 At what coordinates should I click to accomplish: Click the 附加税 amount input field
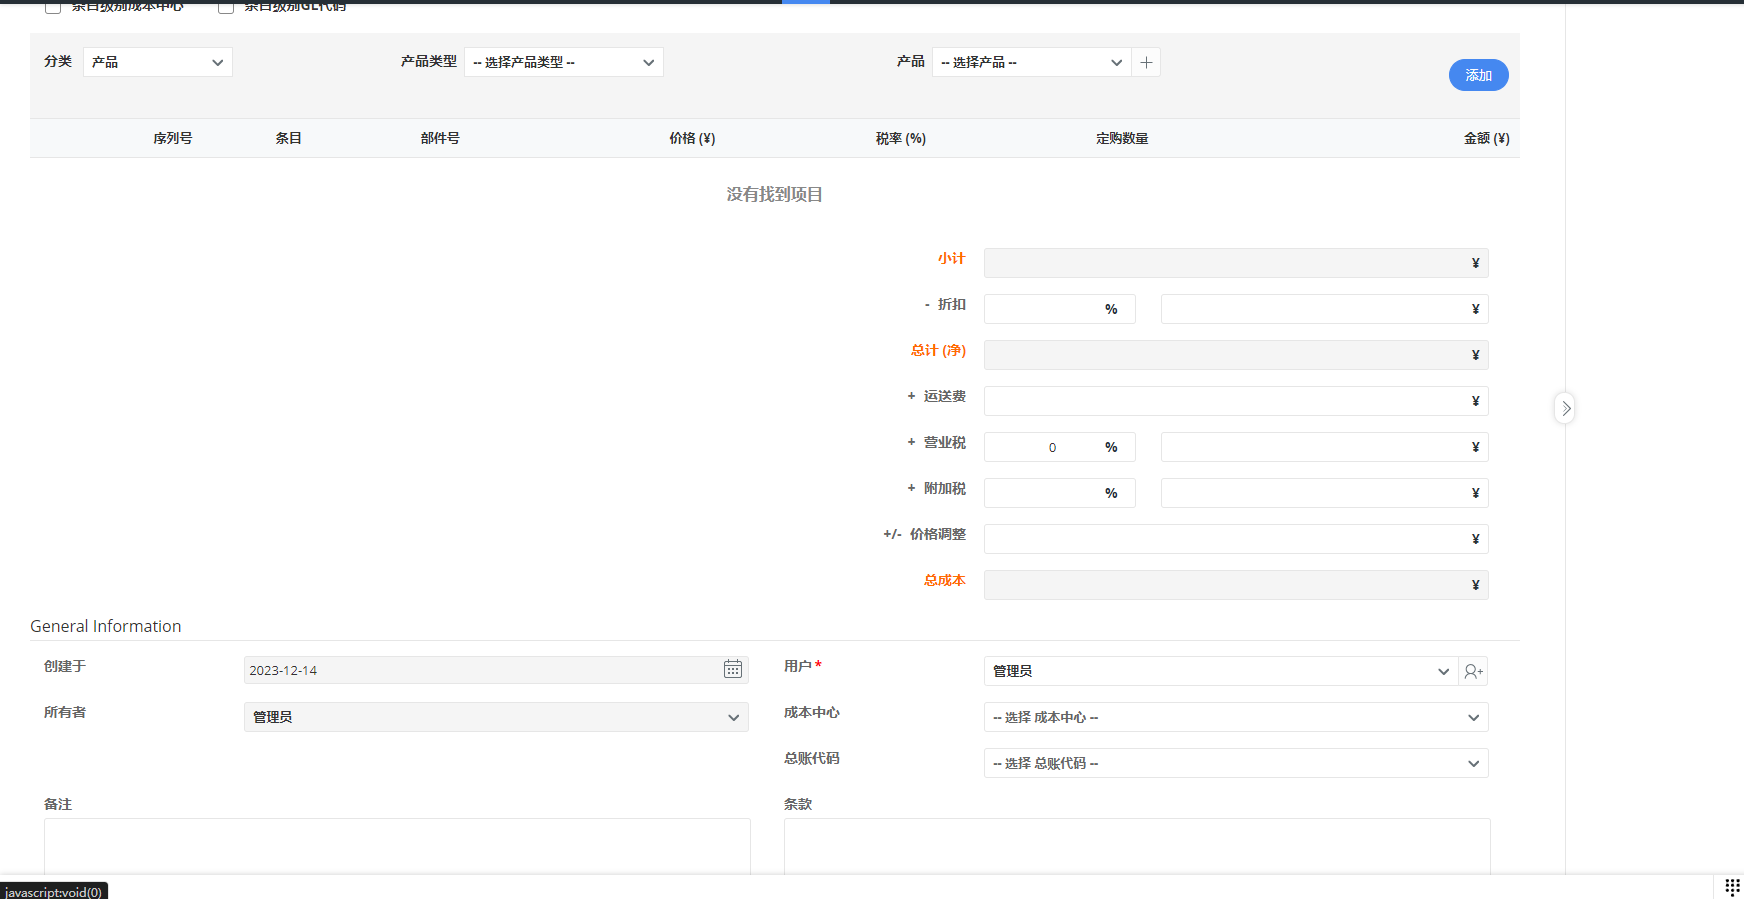pyautogui.click(x=1325, y=493)
